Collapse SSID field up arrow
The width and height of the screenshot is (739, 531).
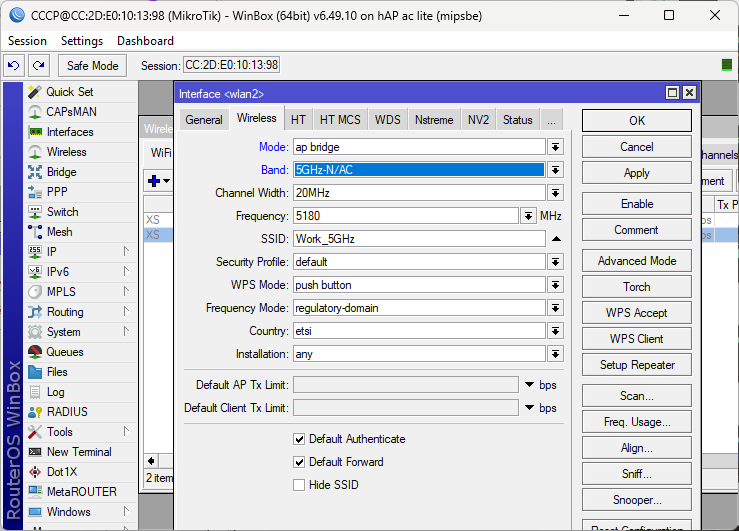tap(556, 239)
